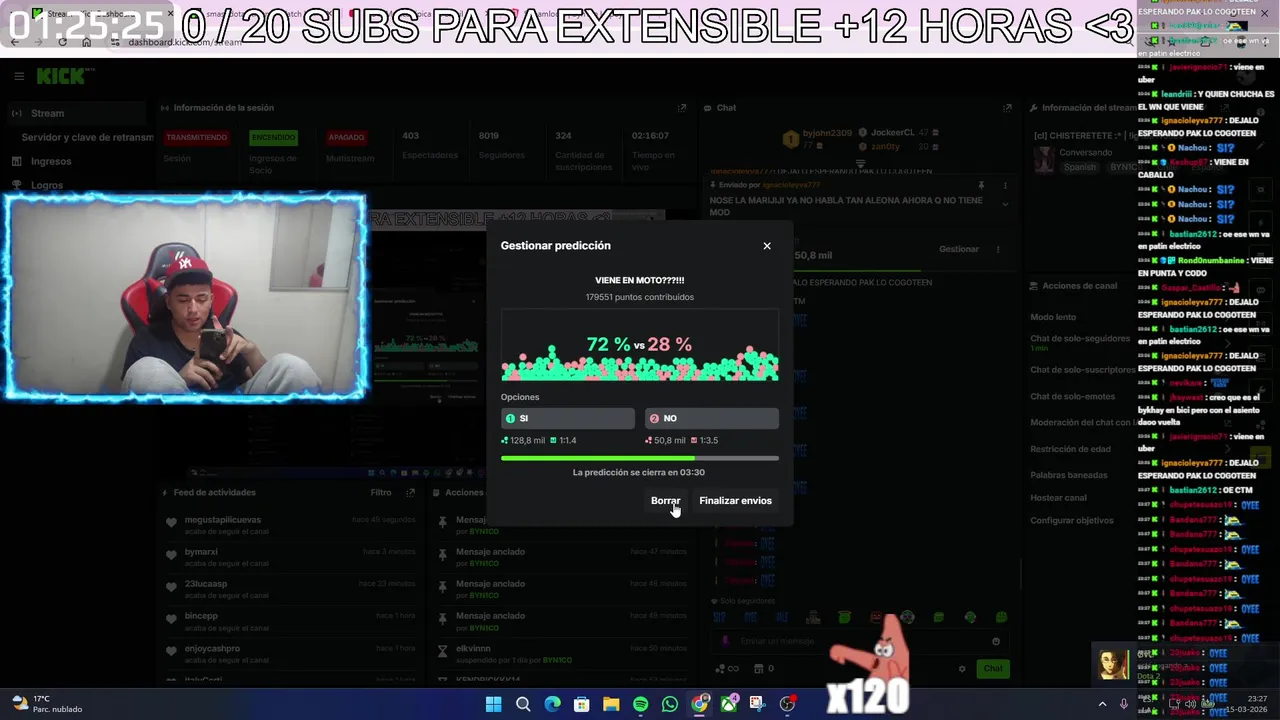Pop out the Chat panel
Viewport: 1280px width, 720px height.
(x=1007, y=108)
